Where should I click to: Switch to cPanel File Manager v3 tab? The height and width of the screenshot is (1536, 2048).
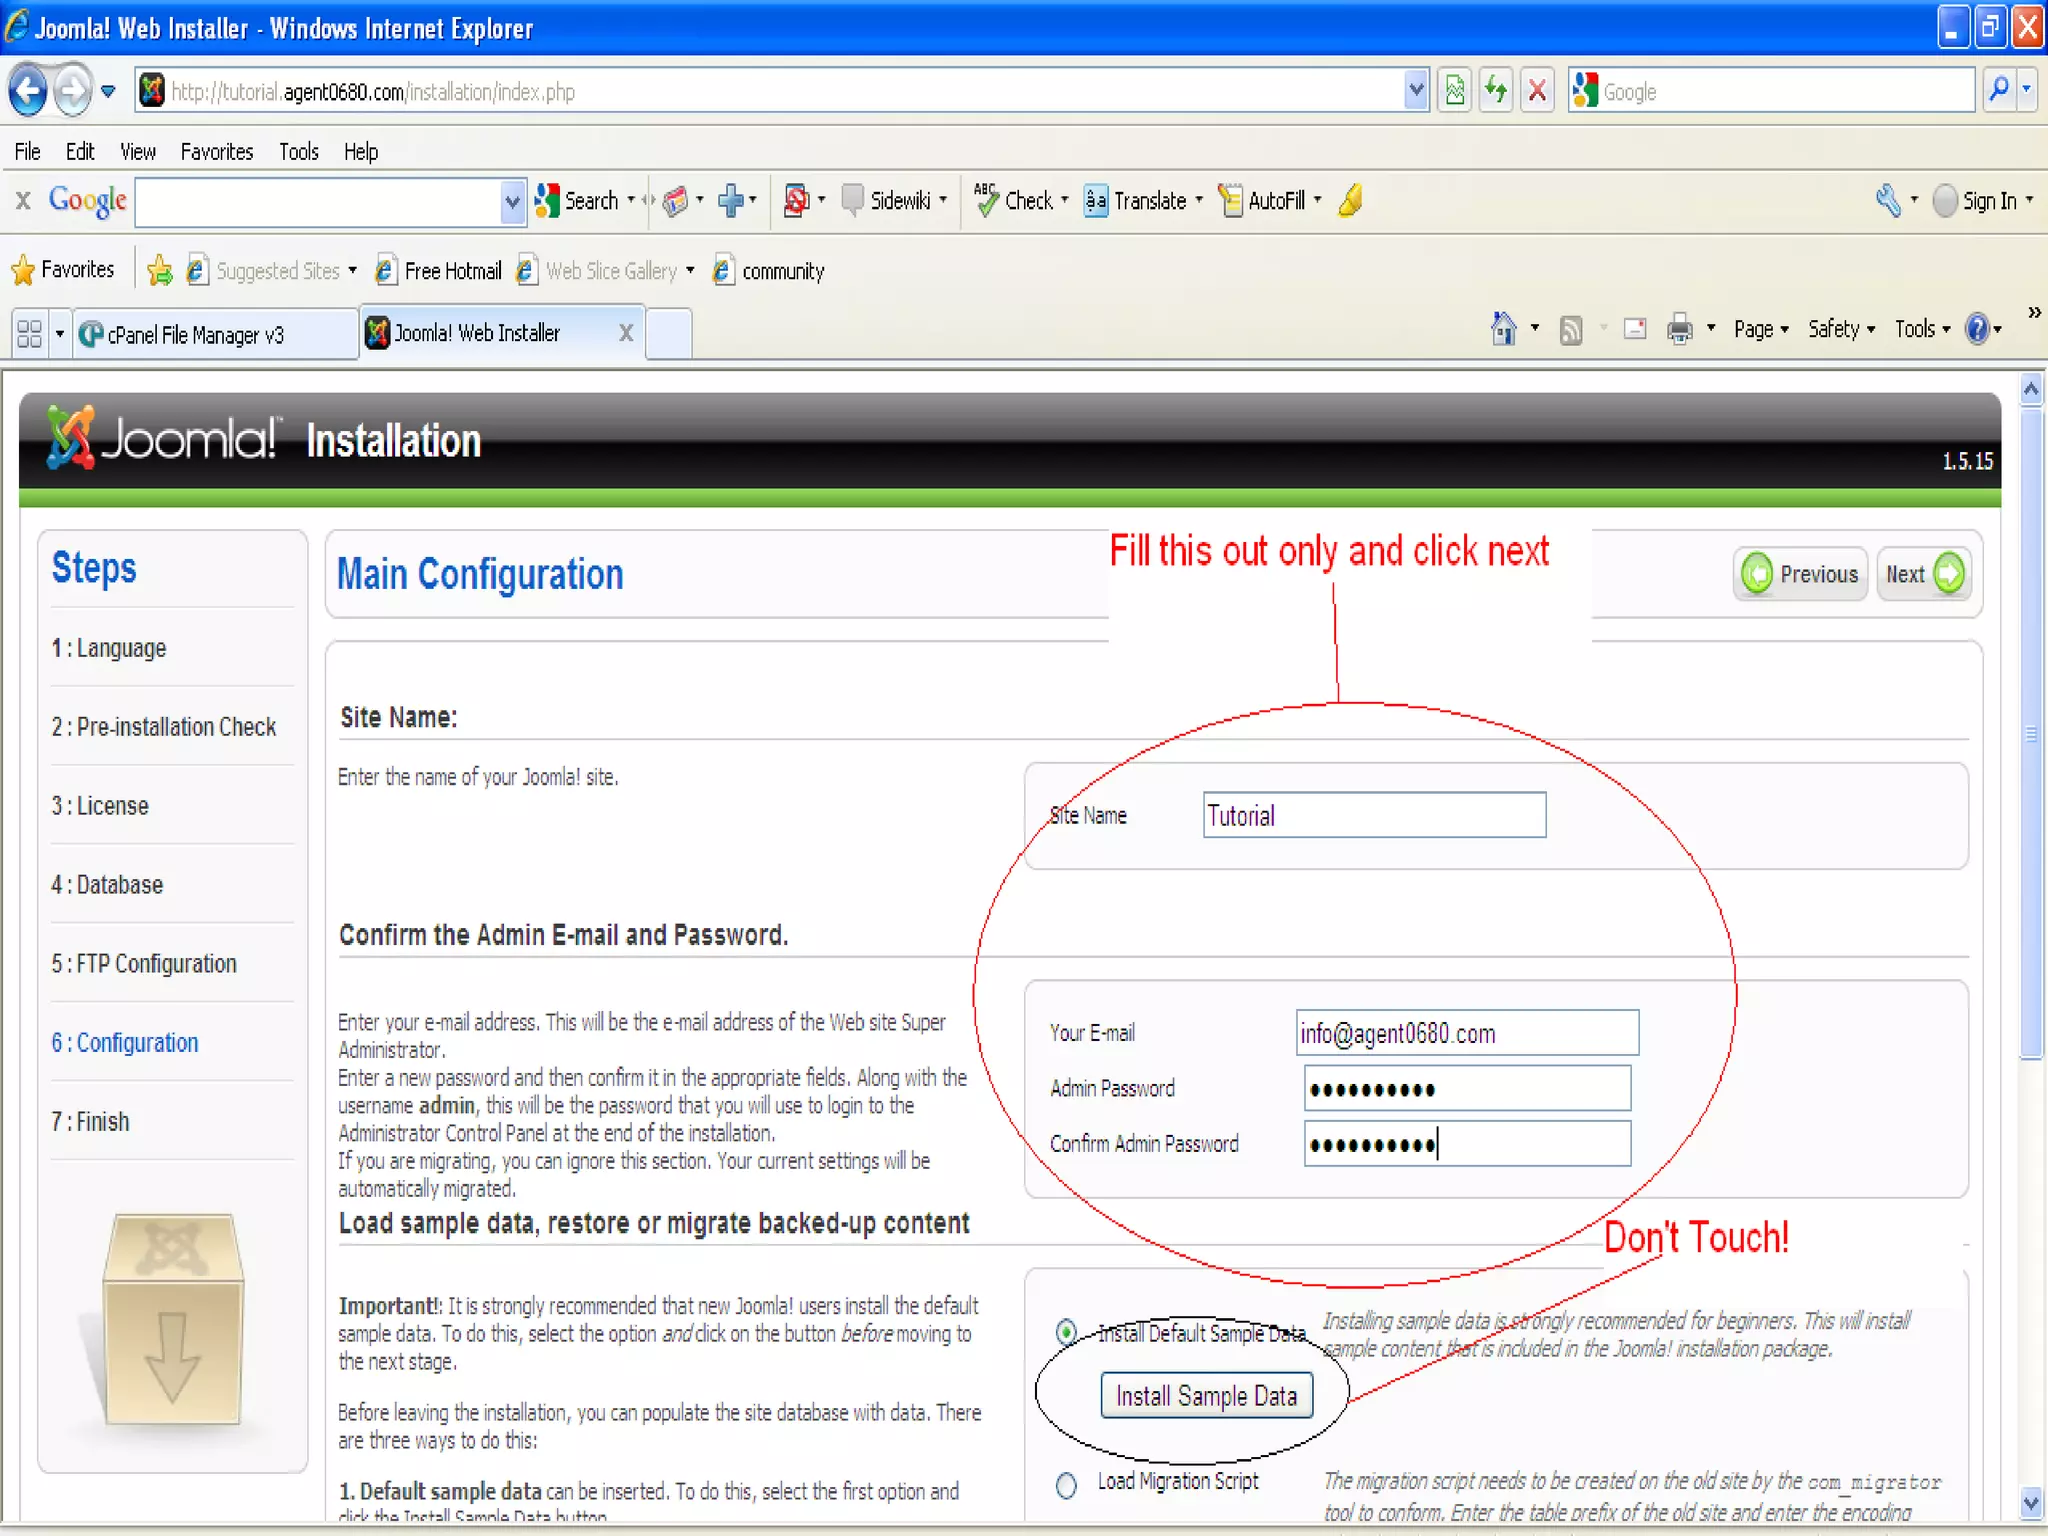196,334
